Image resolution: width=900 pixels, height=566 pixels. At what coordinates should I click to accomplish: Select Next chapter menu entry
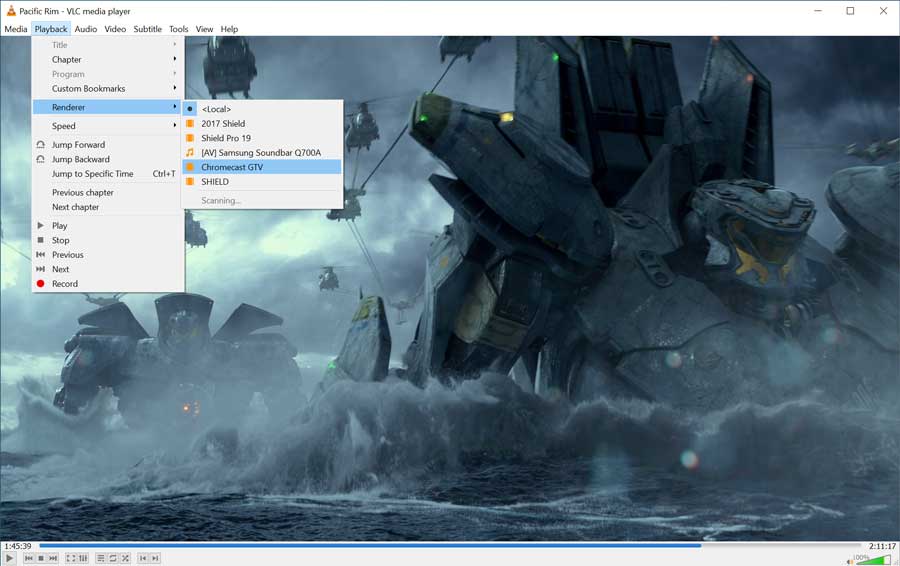tap(108, 207)
